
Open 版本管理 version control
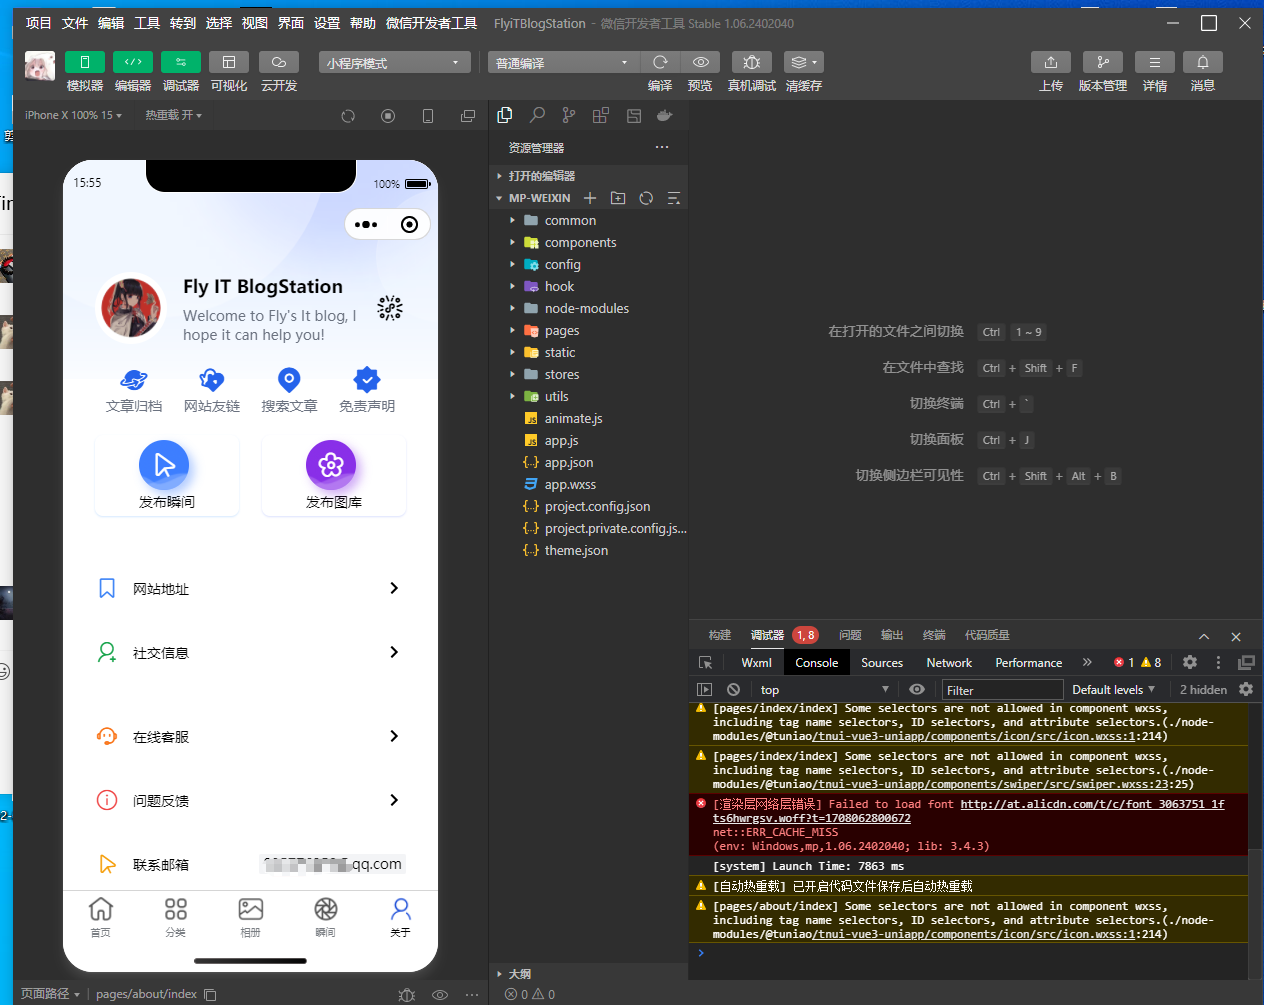click(x=1103, y=62)
